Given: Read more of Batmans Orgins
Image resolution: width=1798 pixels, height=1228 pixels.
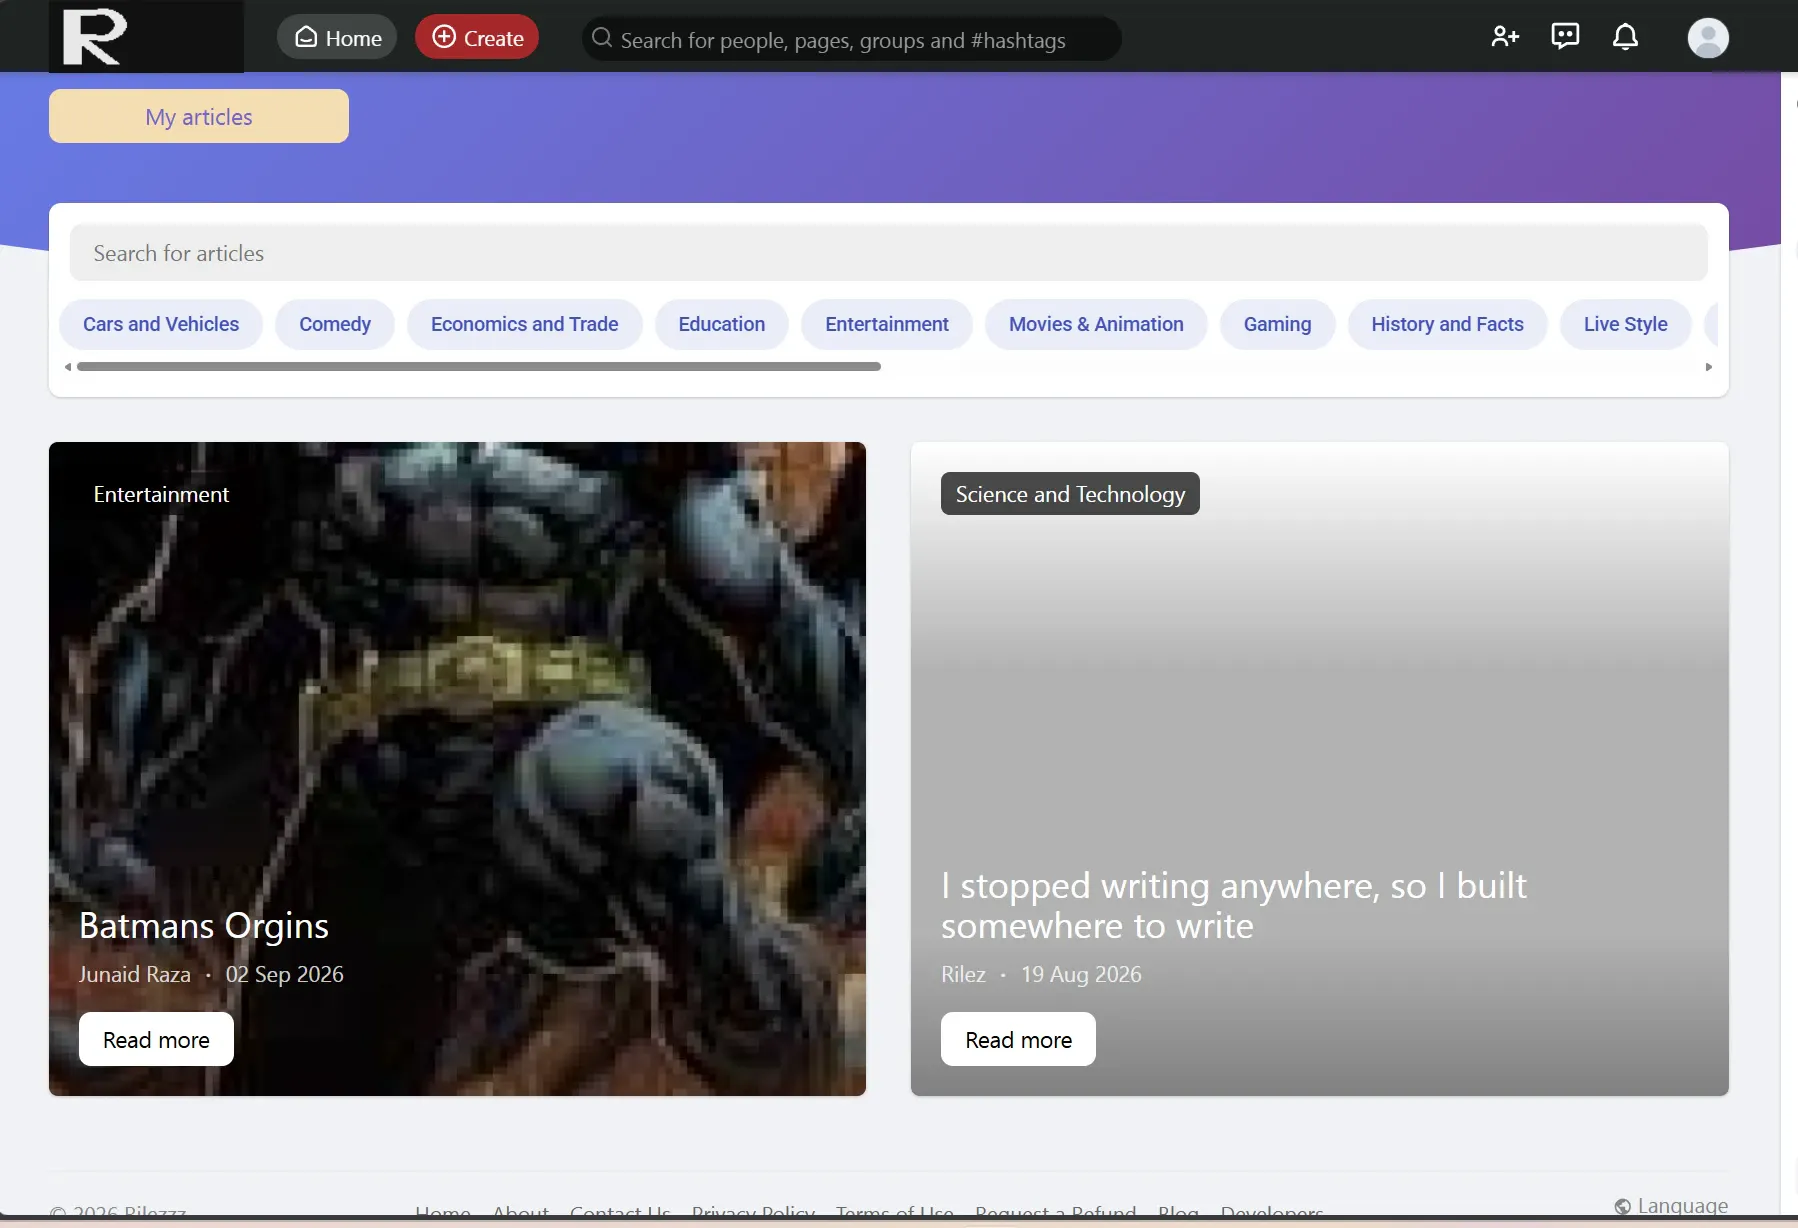Looking at the screenshot, I should point(156,1039).
